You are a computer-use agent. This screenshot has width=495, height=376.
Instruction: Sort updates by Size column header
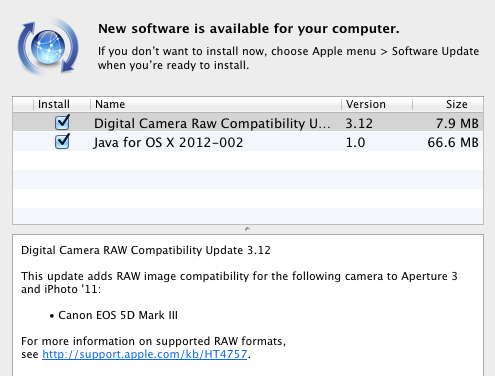coord(448,104)
